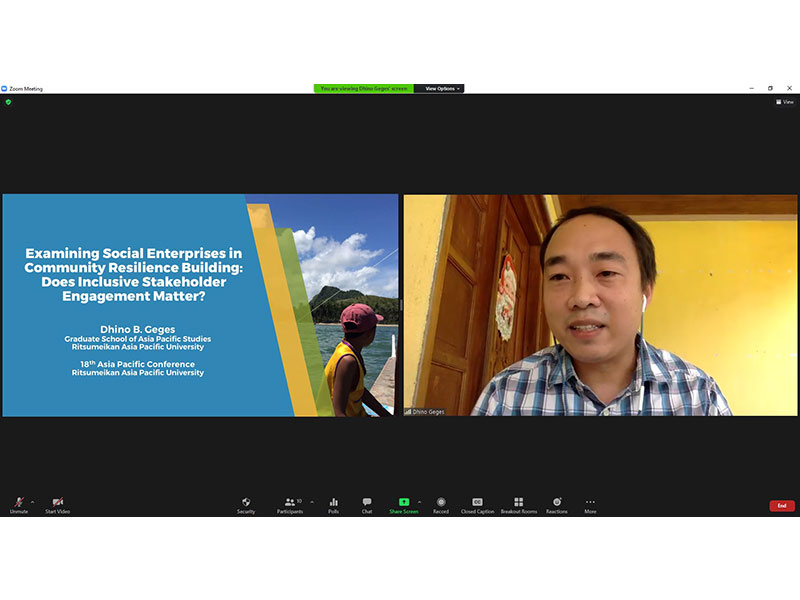Open the Chat panel

point(367,504)
